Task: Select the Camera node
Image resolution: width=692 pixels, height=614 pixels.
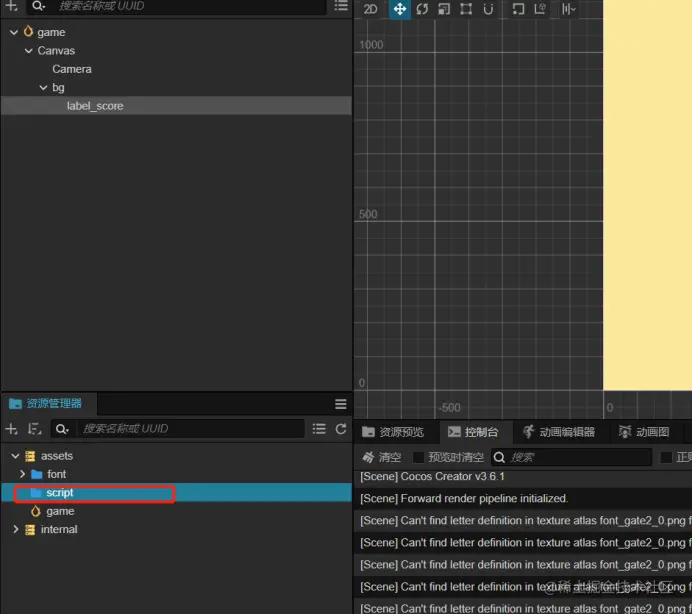Action: (72, 69)
